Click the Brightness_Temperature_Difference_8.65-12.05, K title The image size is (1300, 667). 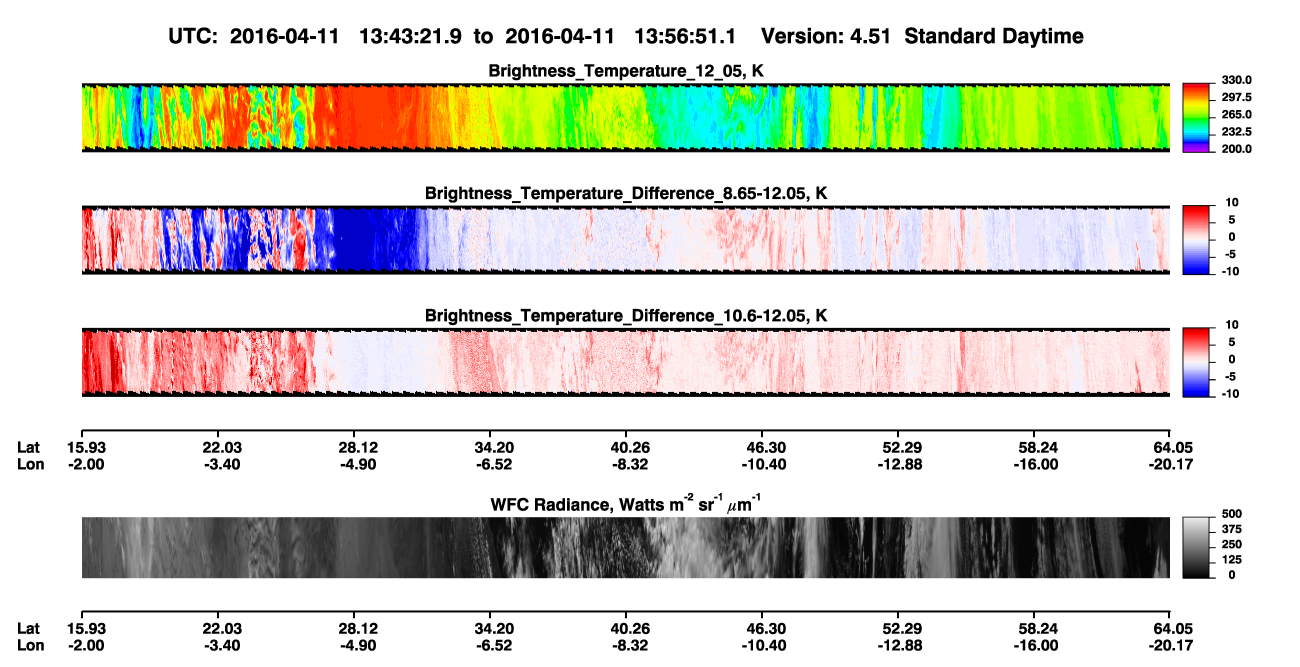[x=626, y=193]
